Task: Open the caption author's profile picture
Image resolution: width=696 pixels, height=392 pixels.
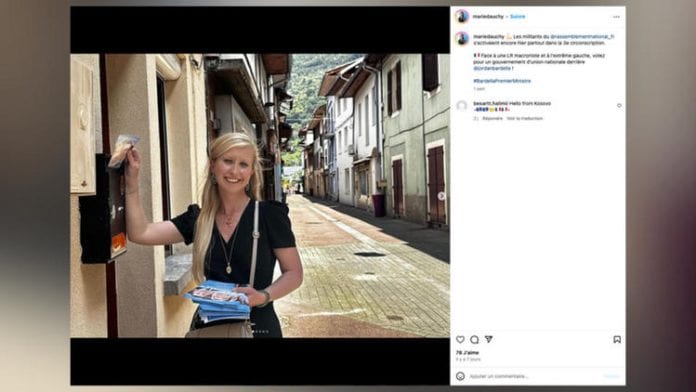Action: 462,39
